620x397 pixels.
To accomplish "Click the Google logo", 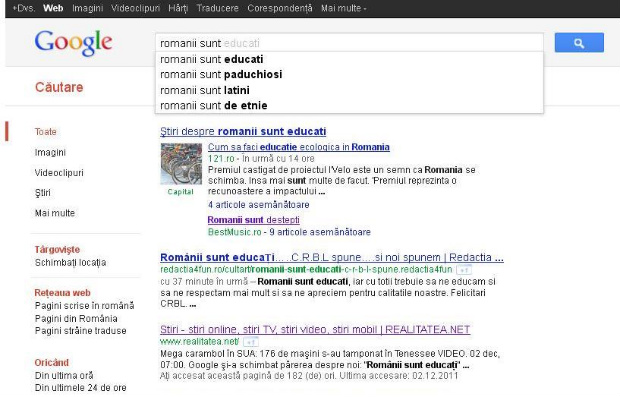I will click(x=74, y=43).
